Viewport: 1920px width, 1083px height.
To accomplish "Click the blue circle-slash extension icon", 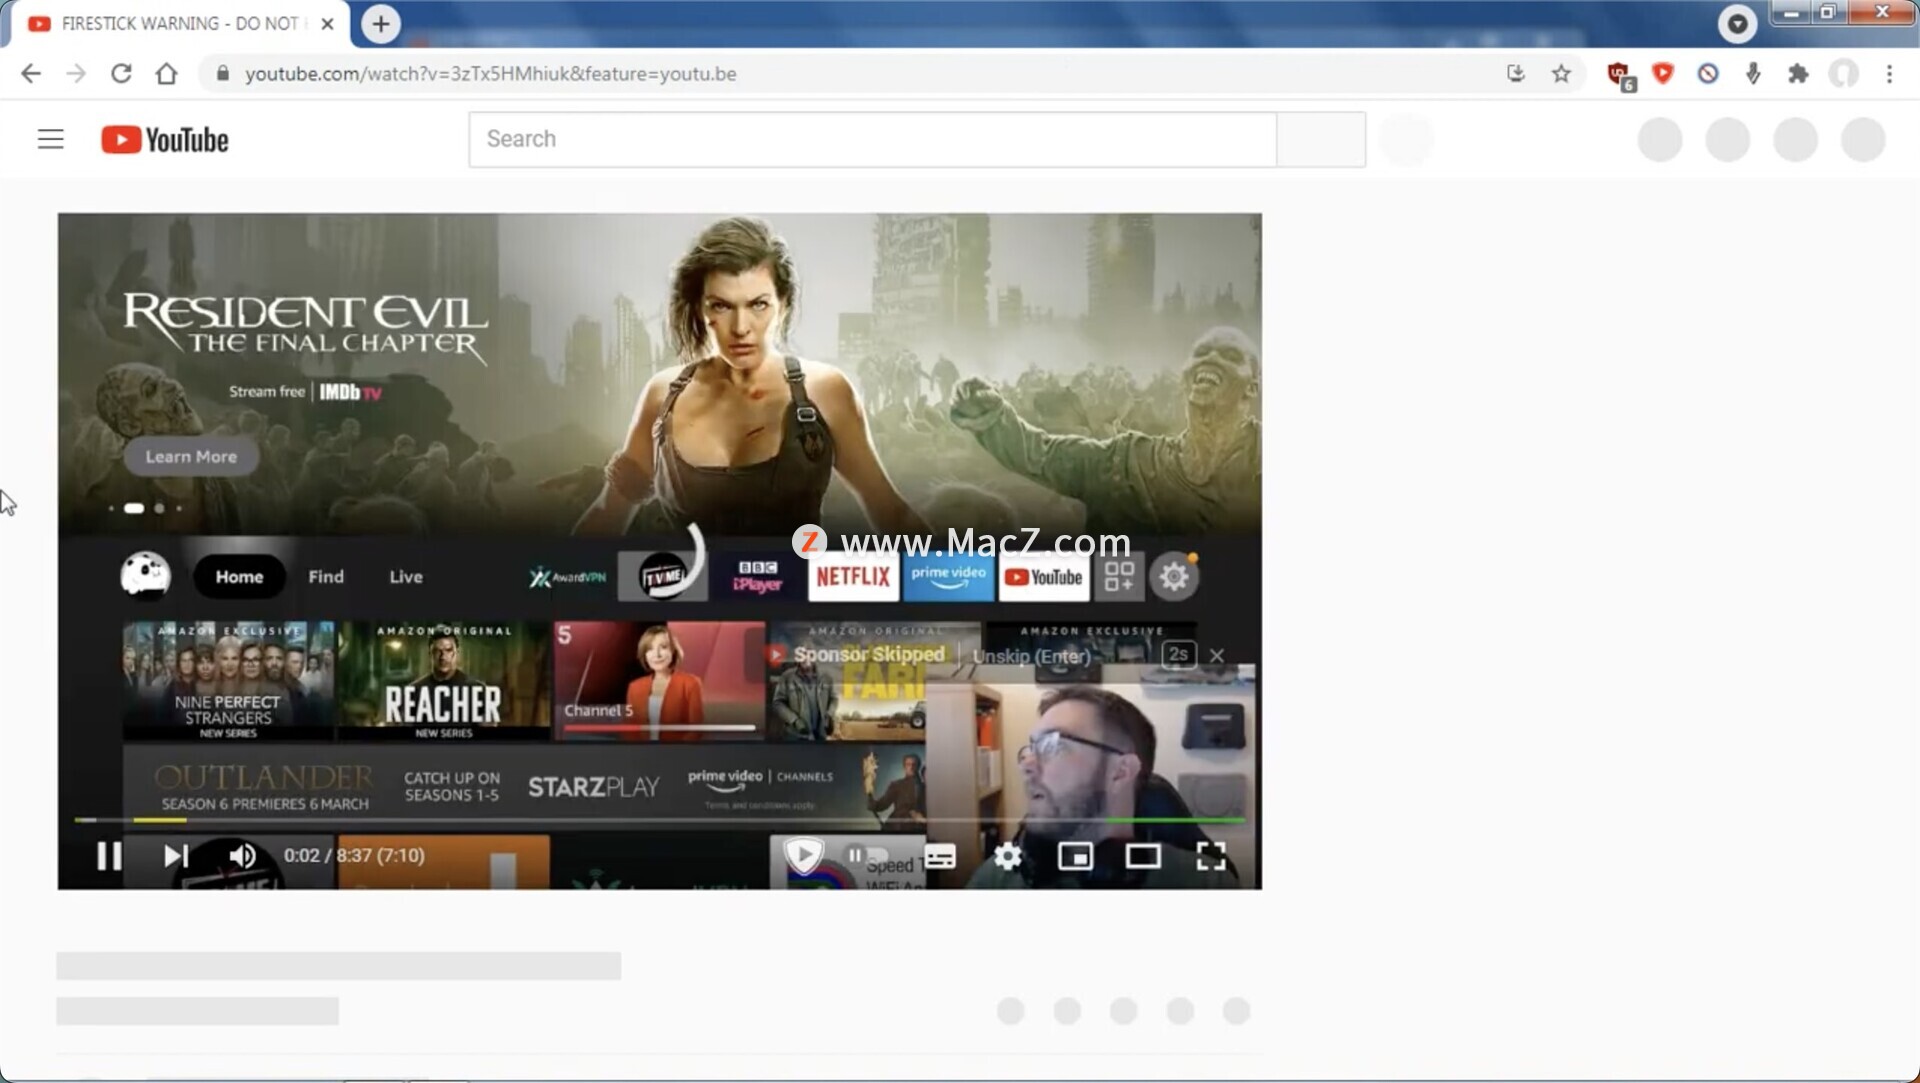I will [x=1708, y=74].
